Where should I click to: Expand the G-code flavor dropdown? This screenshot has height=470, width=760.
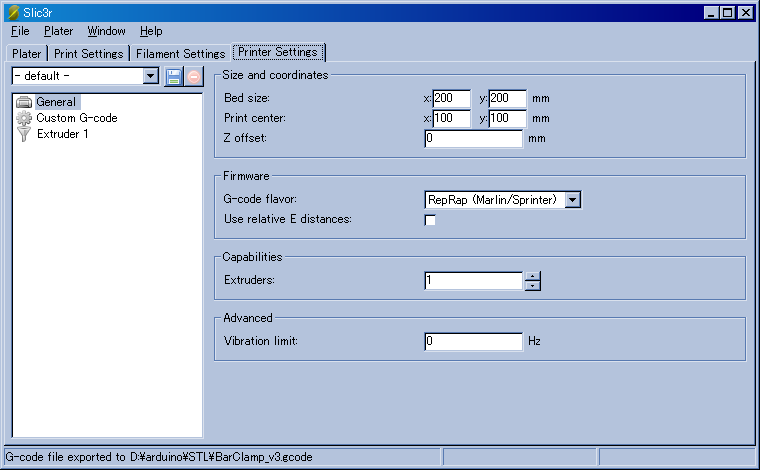pyautogui.click(x=572, y=199)
